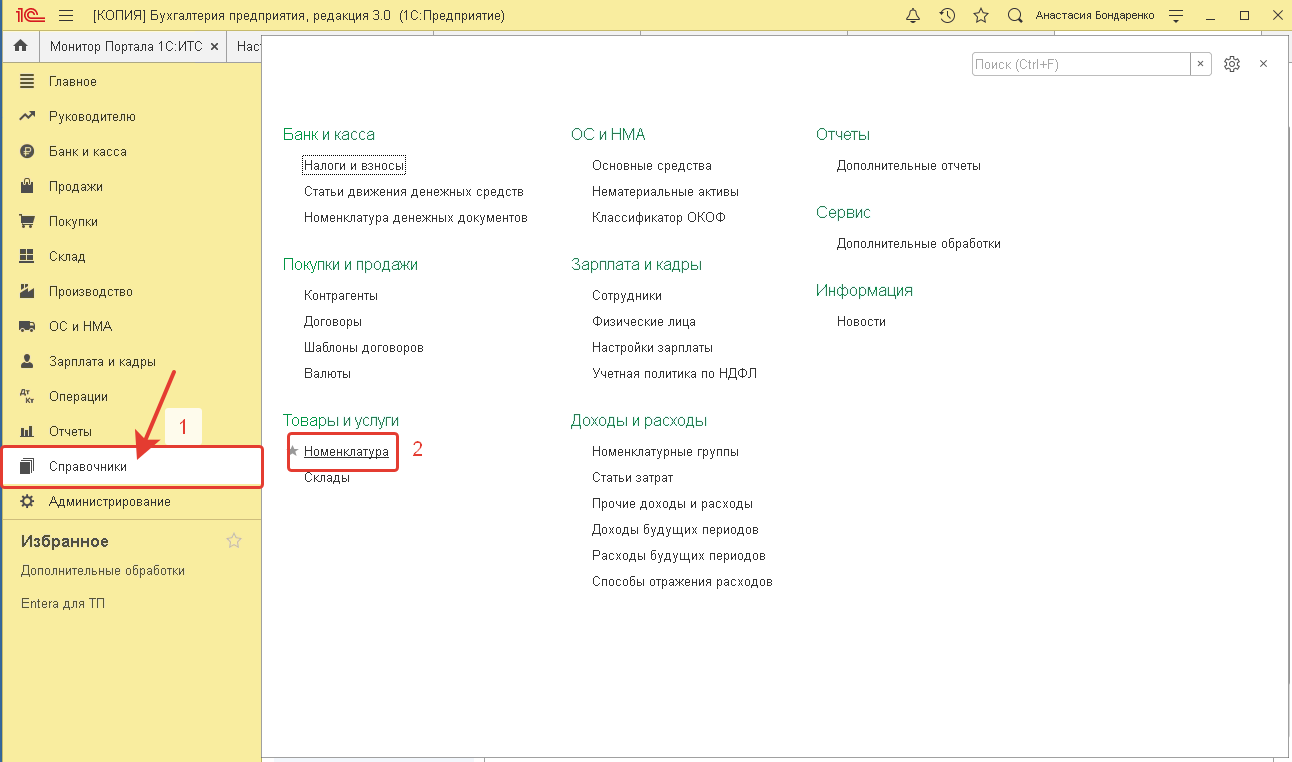The height and width of the screenshot is (762, 1292).
Task: Open service settings icon next to user name
Action: [x=1176, y=16]
